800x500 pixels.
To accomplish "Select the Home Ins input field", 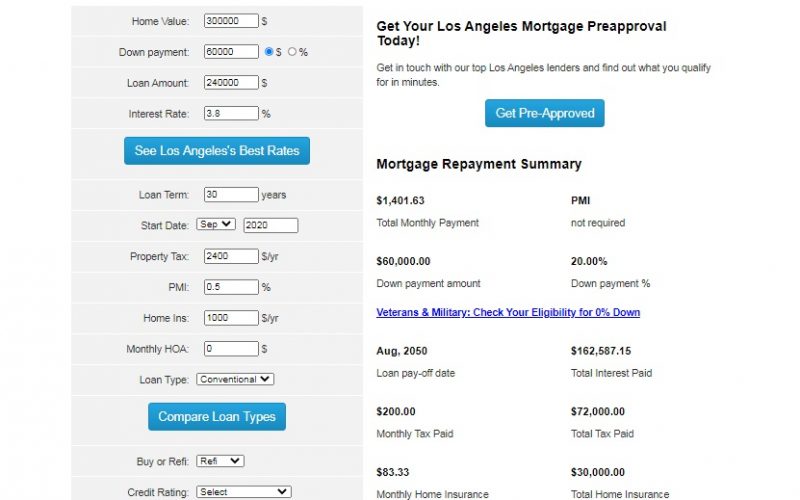I will [231, 318].
